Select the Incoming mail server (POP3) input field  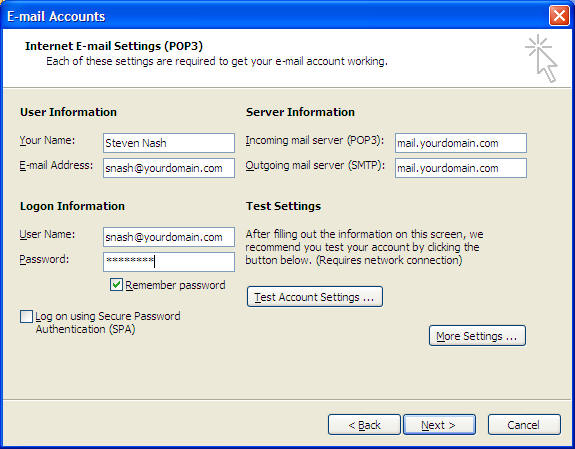point(461,143)
